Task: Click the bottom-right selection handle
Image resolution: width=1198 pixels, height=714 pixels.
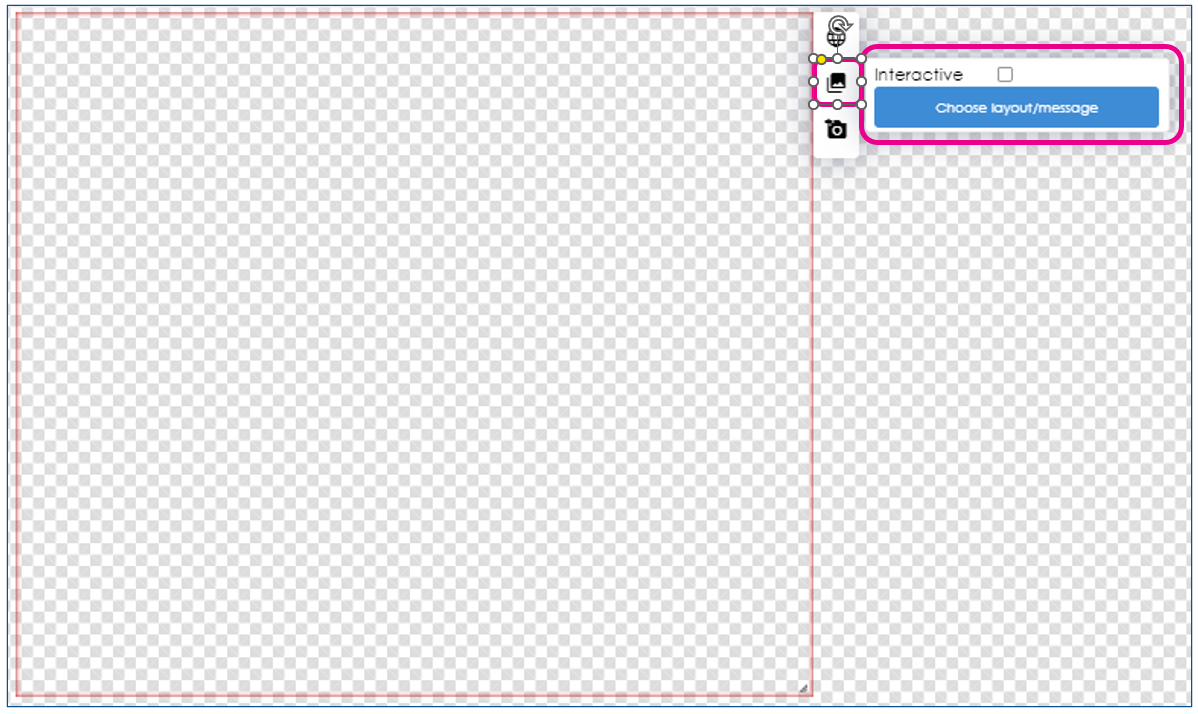Action: coord(861,103)
